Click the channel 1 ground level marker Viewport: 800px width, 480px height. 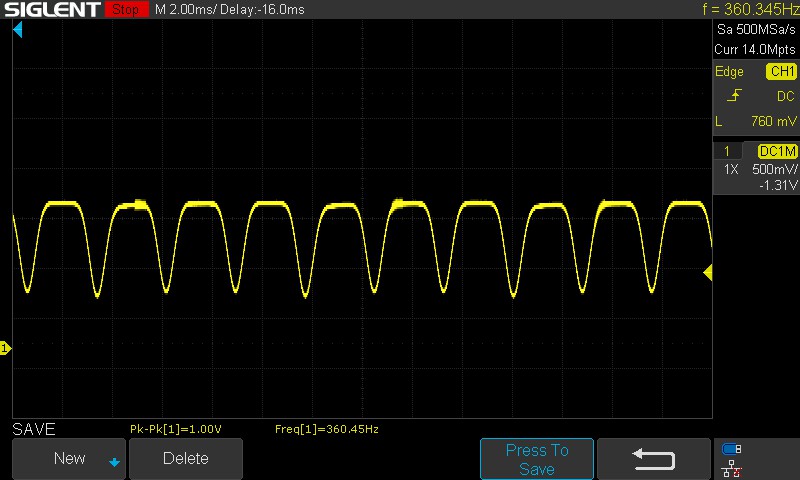[x=5, y=348]
